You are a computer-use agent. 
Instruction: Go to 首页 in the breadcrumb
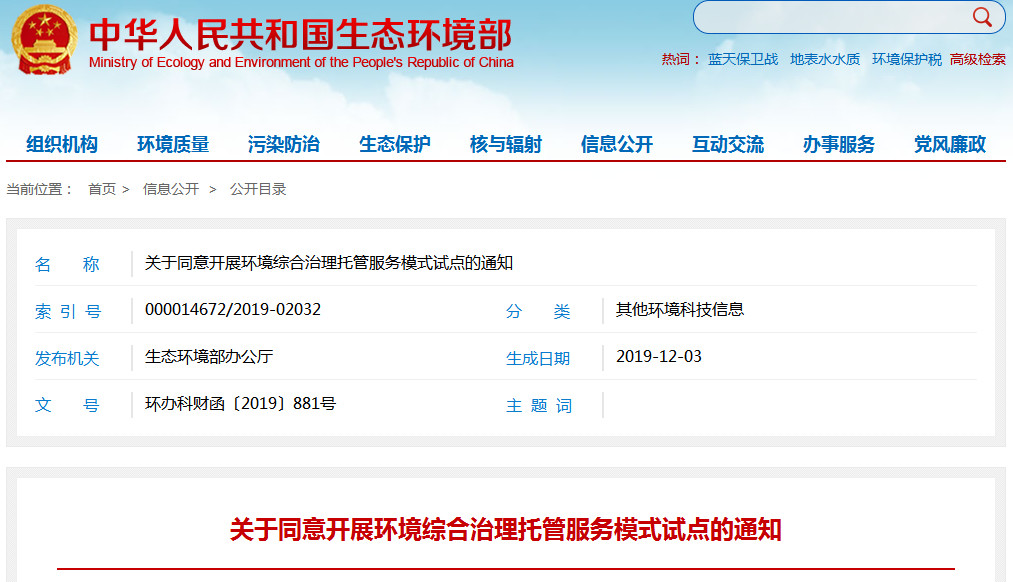[102, 189]
